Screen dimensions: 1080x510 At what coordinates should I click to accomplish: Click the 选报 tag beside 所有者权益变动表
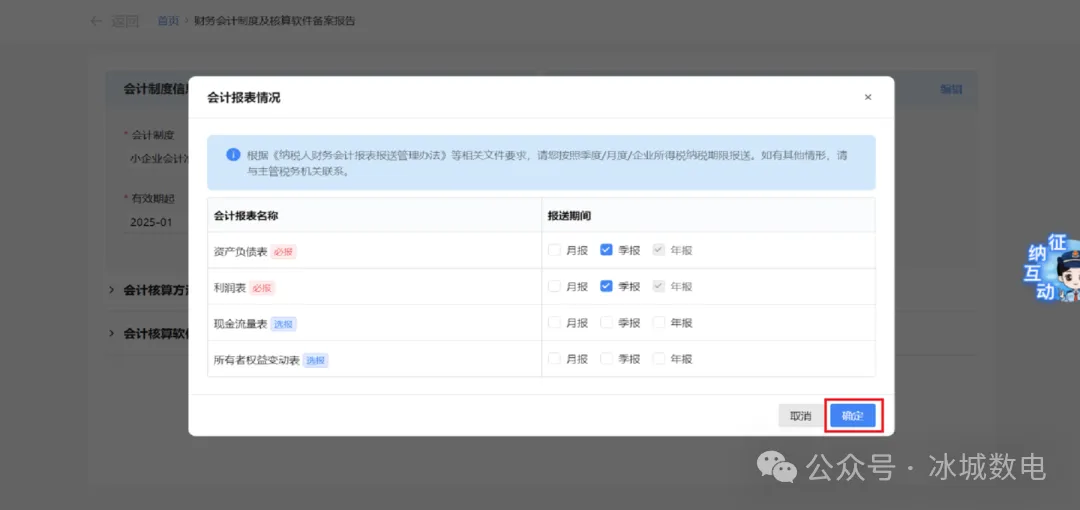[x=315, y=360]
